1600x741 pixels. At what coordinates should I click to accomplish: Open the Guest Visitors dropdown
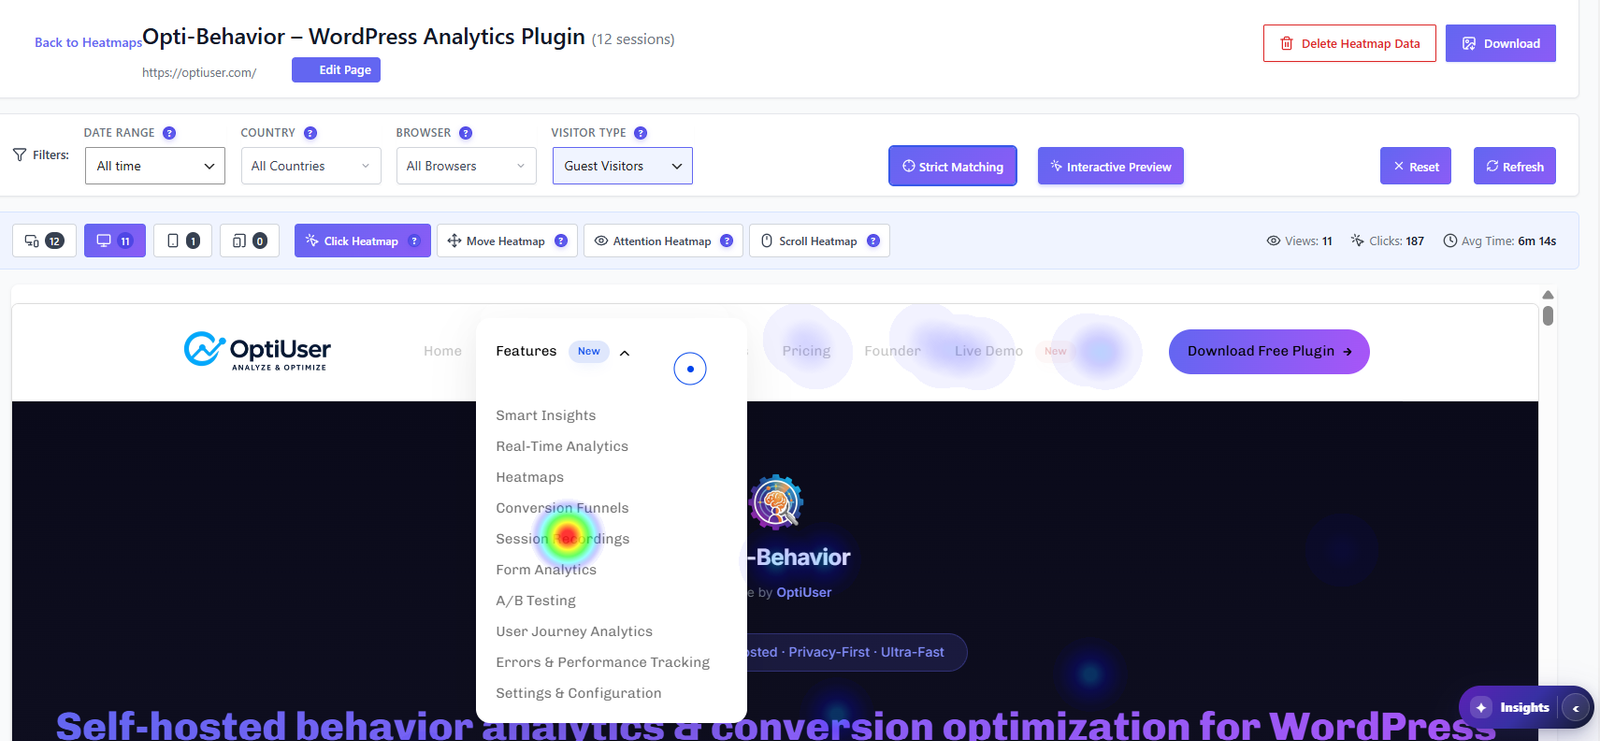pyautogui.click(x=622, y=166)
